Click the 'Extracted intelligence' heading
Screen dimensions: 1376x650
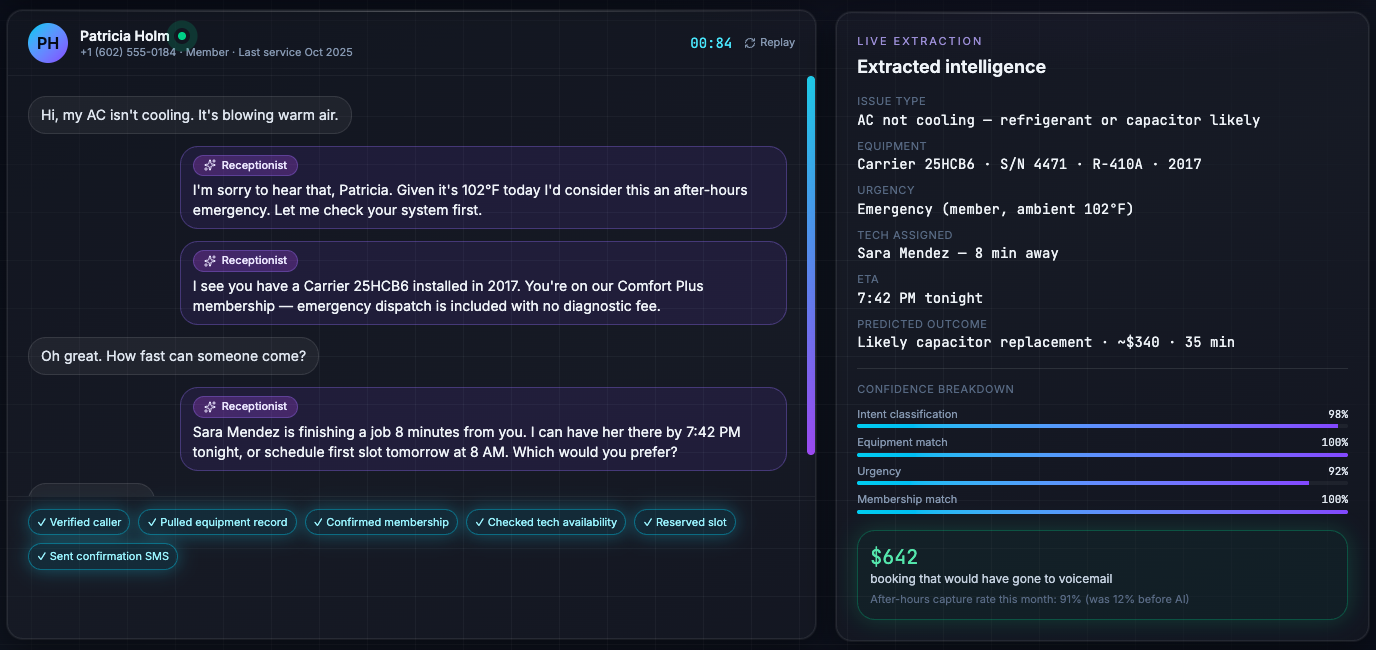click(x=951, y=67)
